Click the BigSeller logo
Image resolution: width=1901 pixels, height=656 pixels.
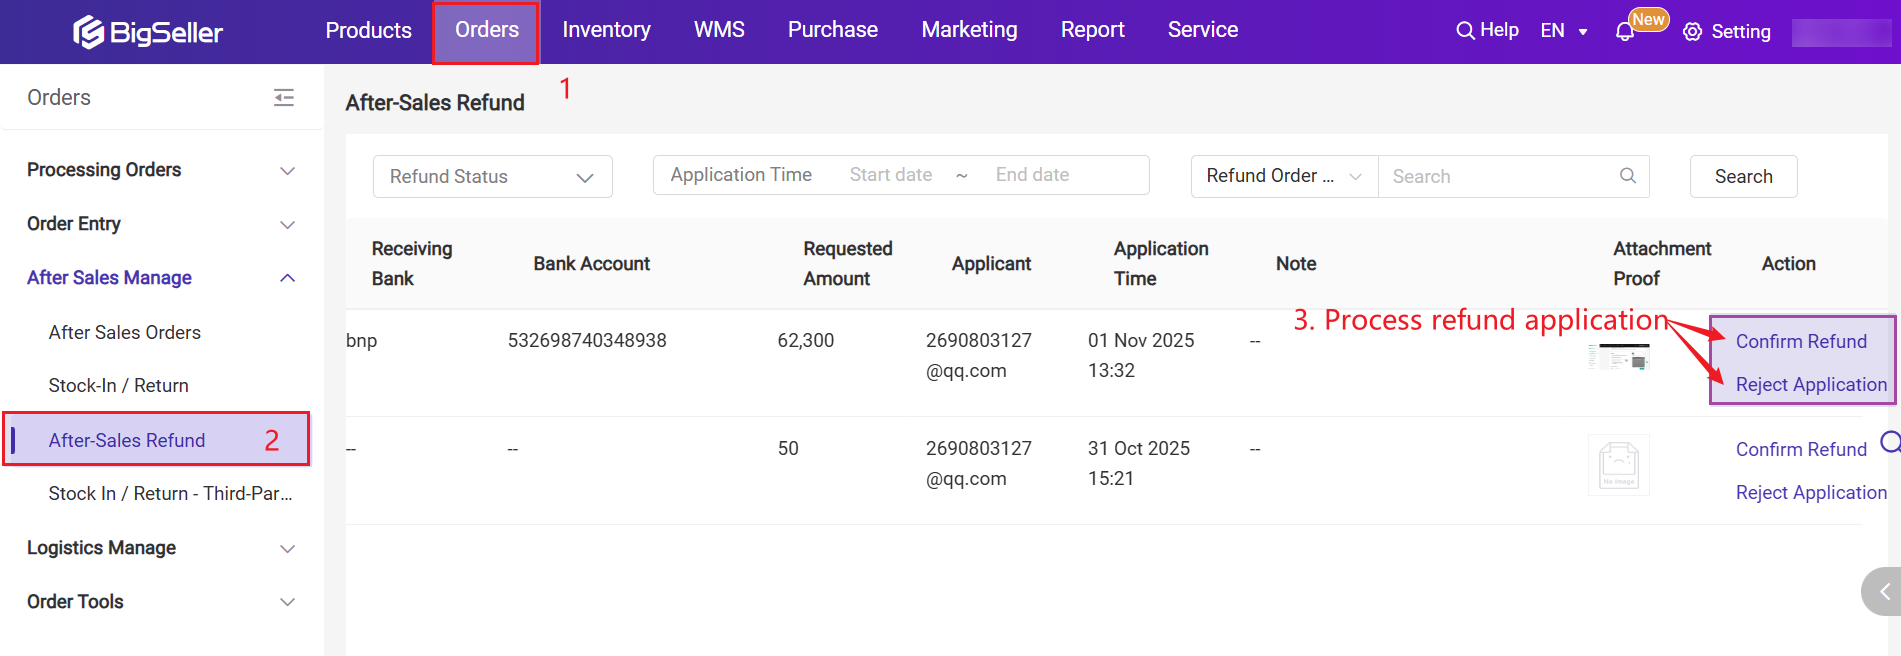tap(148, 32)
